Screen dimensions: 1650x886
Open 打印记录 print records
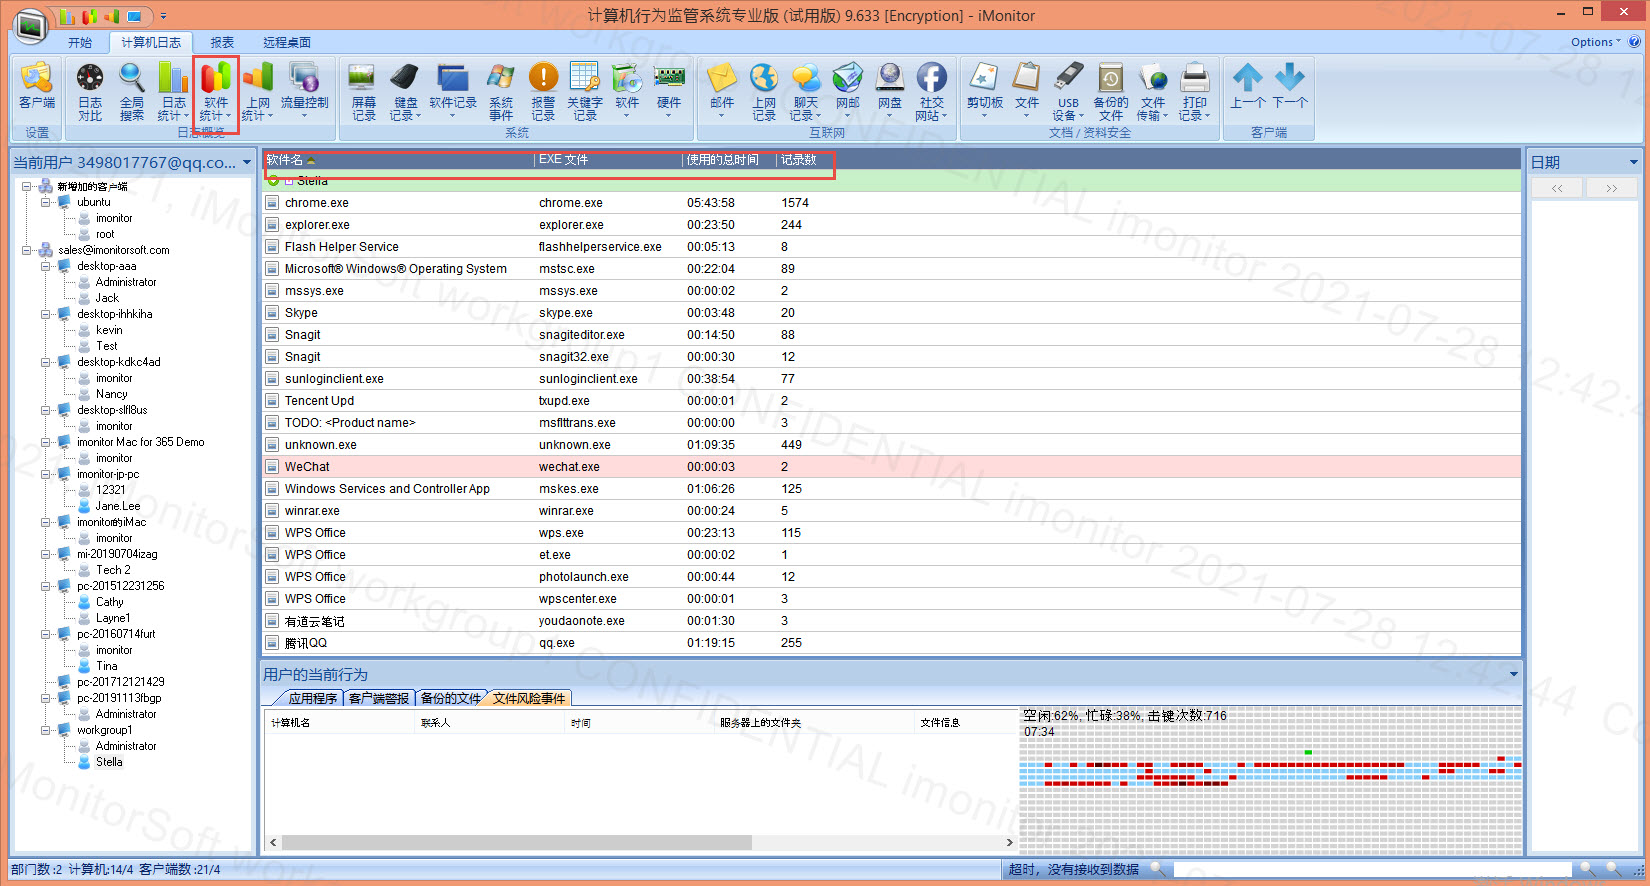point(1195,92)
